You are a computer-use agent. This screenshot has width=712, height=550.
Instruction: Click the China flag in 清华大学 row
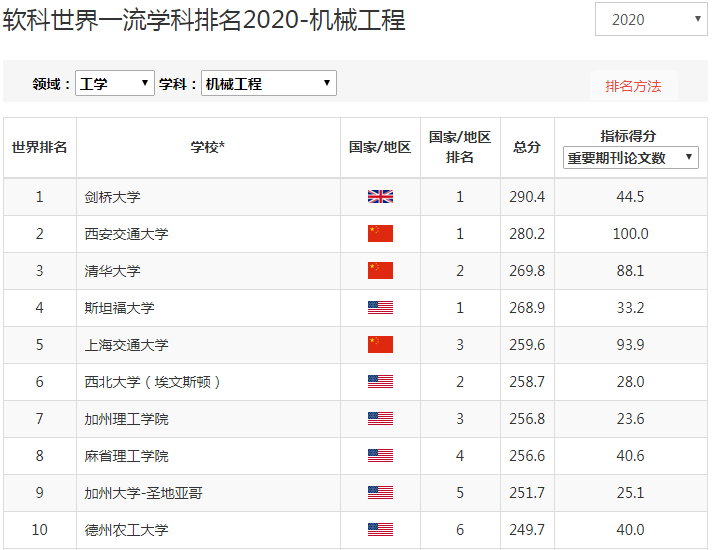tap(380, 271)
